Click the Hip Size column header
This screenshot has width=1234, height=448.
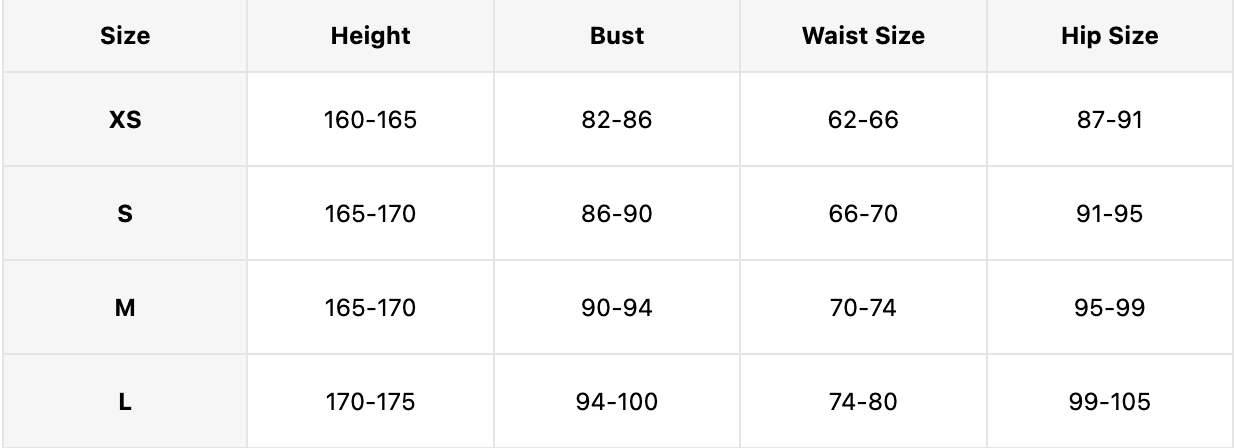(1110, 36)
